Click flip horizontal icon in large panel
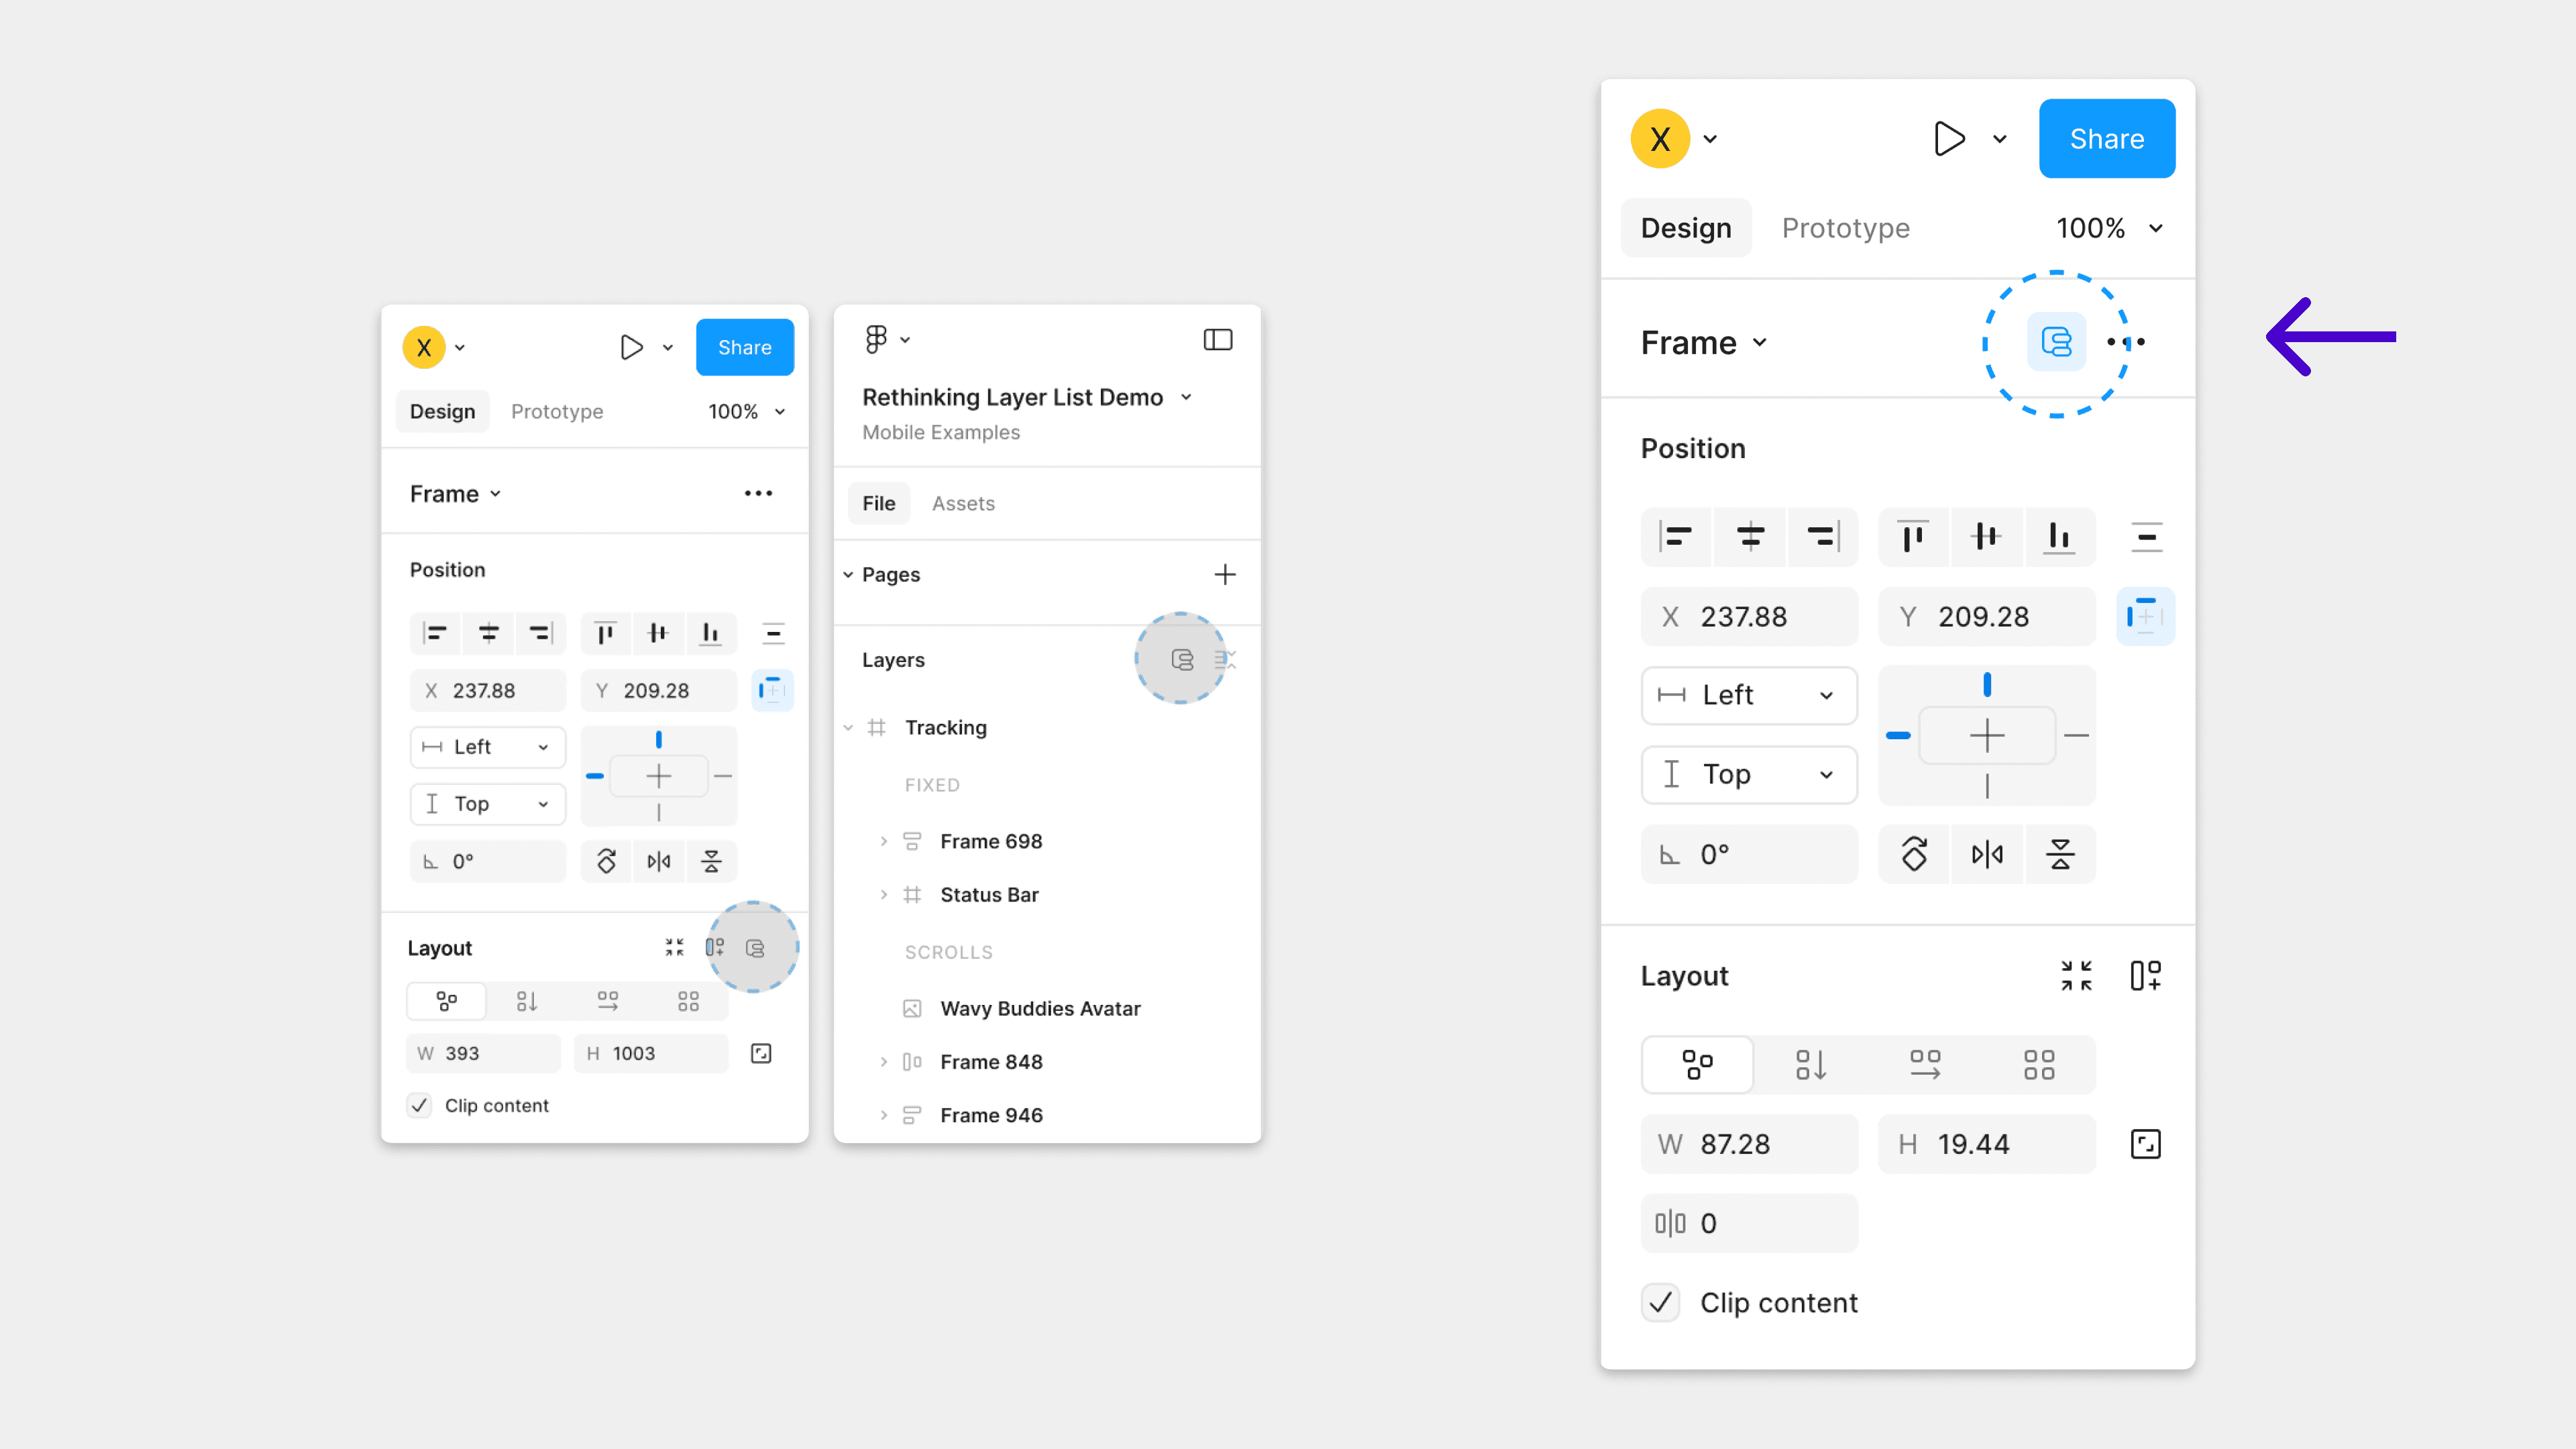This screenshot has width=2576, height=1449. tap(1987, 854)
